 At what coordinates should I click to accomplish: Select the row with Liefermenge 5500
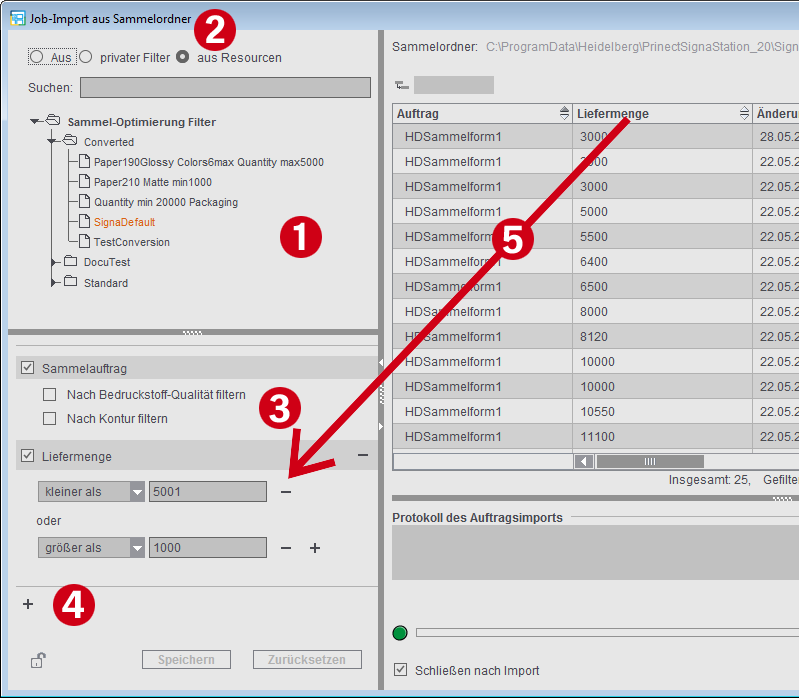pos(596,236)
